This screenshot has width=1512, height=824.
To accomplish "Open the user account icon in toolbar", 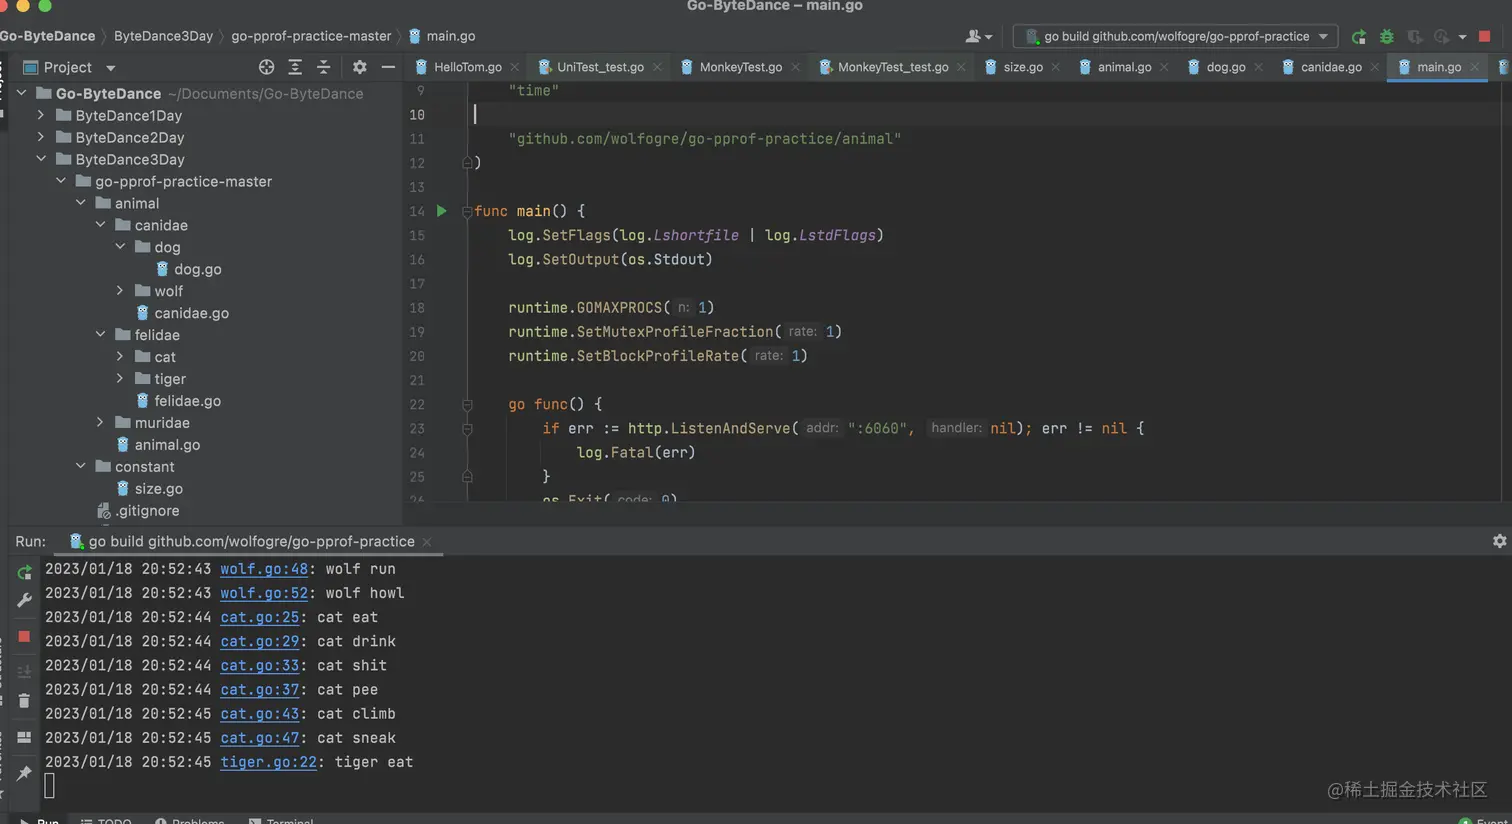I will (978, 37).
